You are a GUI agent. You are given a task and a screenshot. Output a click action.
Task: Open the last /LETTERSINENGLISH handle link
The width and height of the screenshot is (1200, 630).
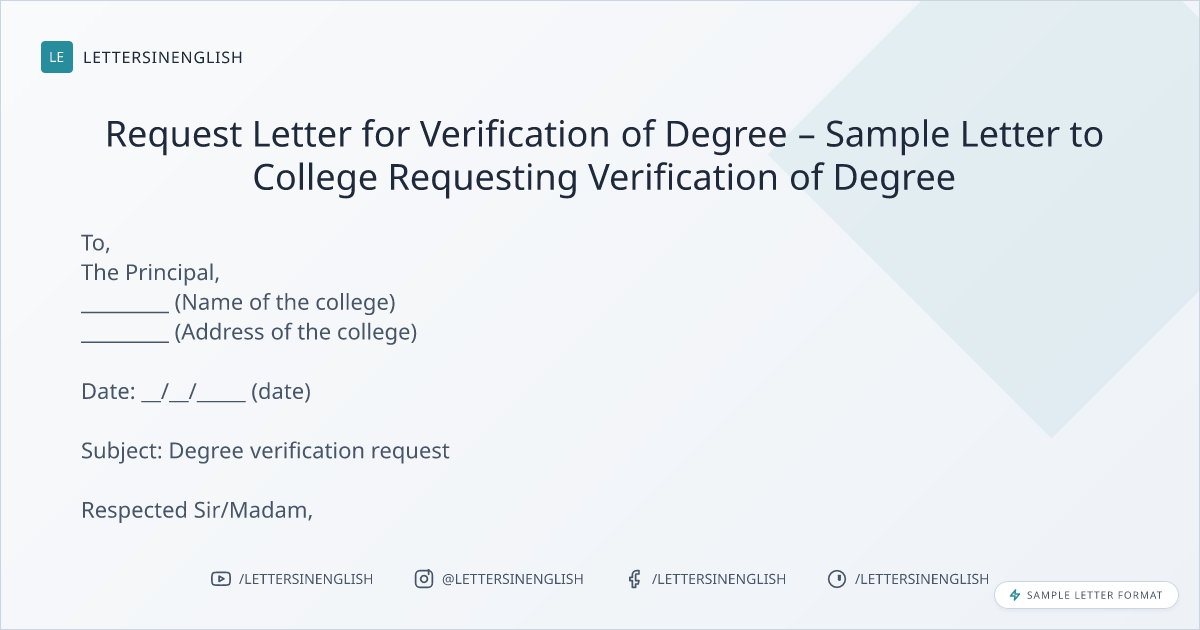(922, 579)
